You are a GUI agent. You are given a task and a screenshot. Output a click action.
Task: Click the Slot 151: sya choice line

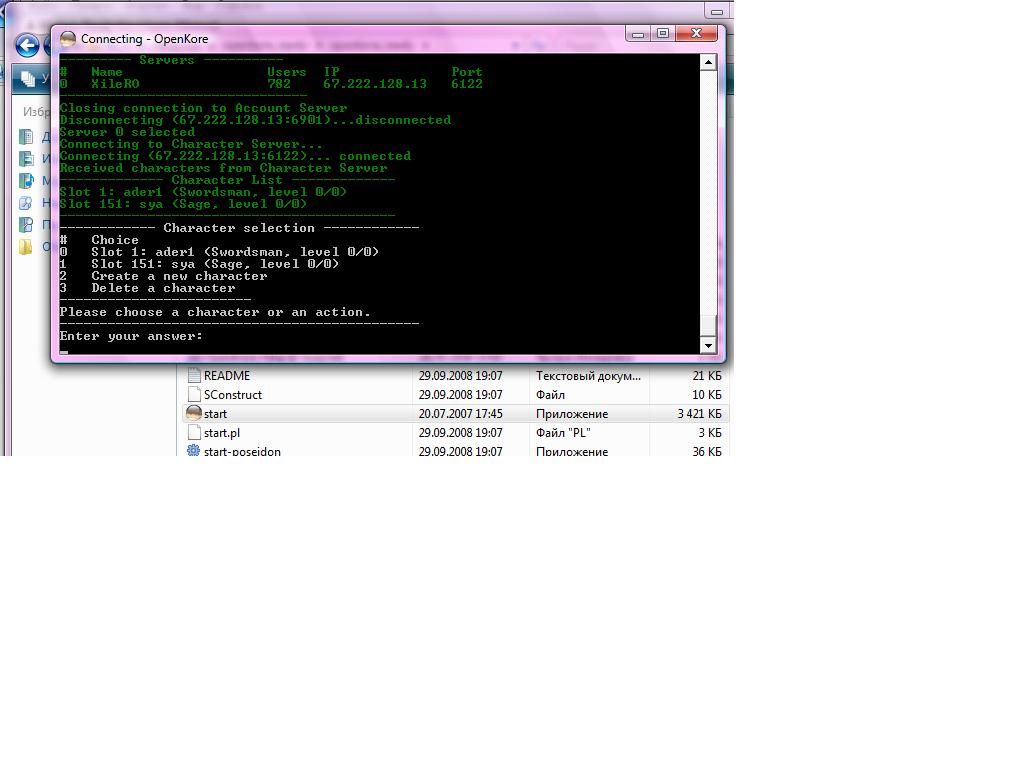click(x=199, y=264)
